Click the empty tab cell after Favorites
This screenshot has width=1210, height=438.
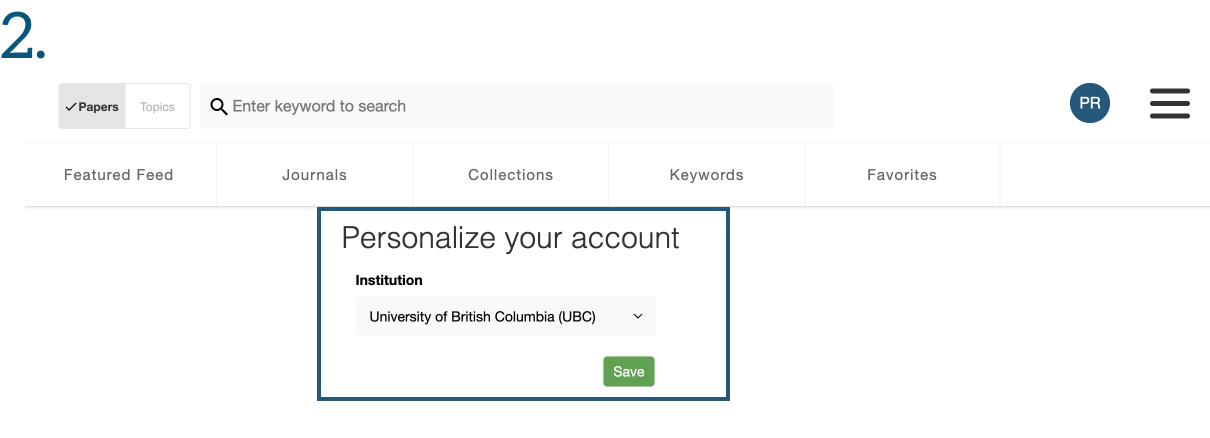click(1105, 175)
